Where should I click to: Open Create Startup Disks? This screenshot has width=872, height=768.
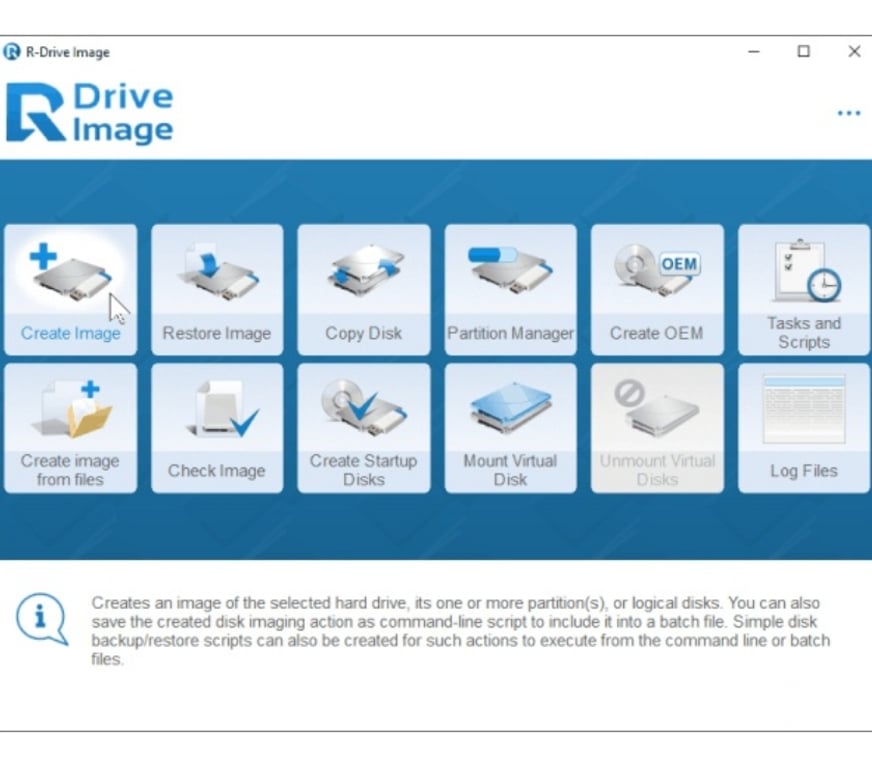coord(364,428)
